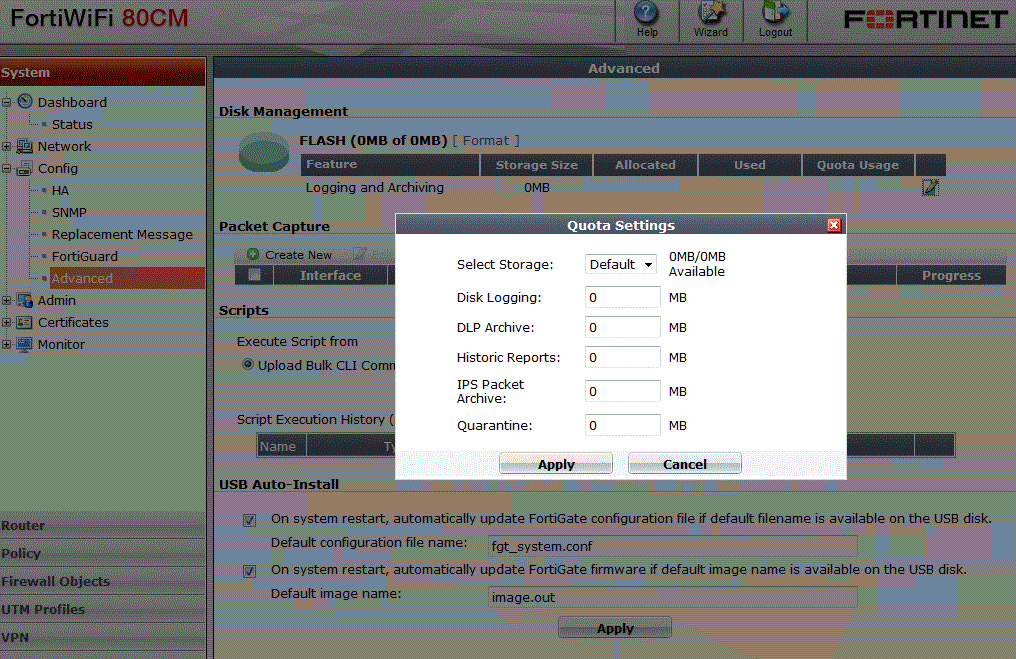Apply the Quota Settings
This screenshot has width=1016, height=659.
coord(555,464)
